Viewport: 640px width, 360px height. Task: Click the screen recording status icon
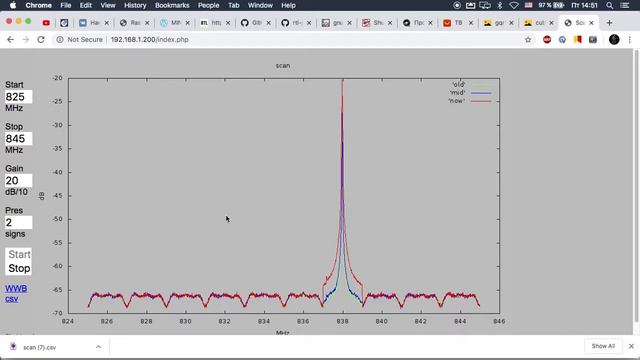(x=457, y=5)
